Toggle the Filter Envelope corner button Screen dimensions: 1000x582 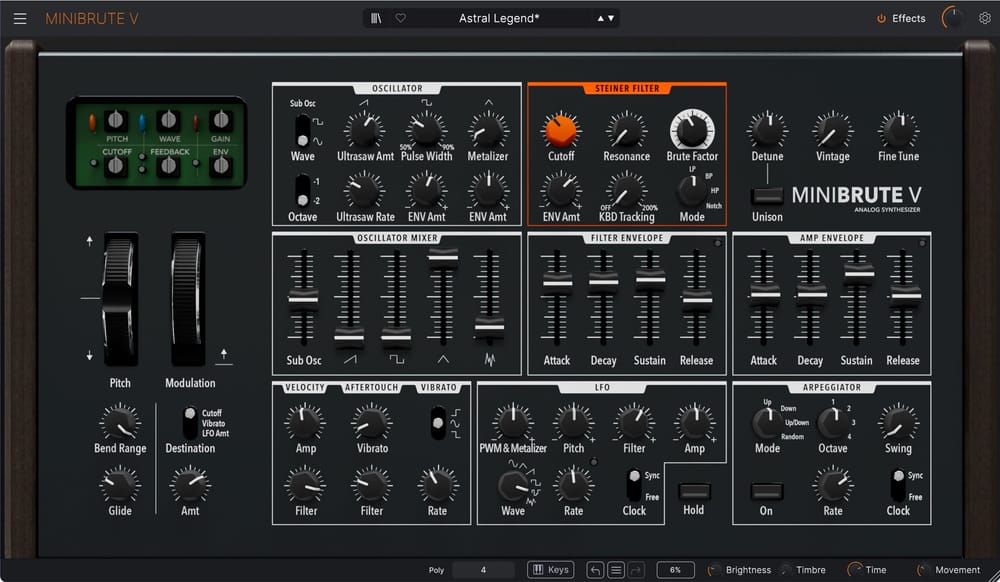pyautogui.click(x=717, y=243)
